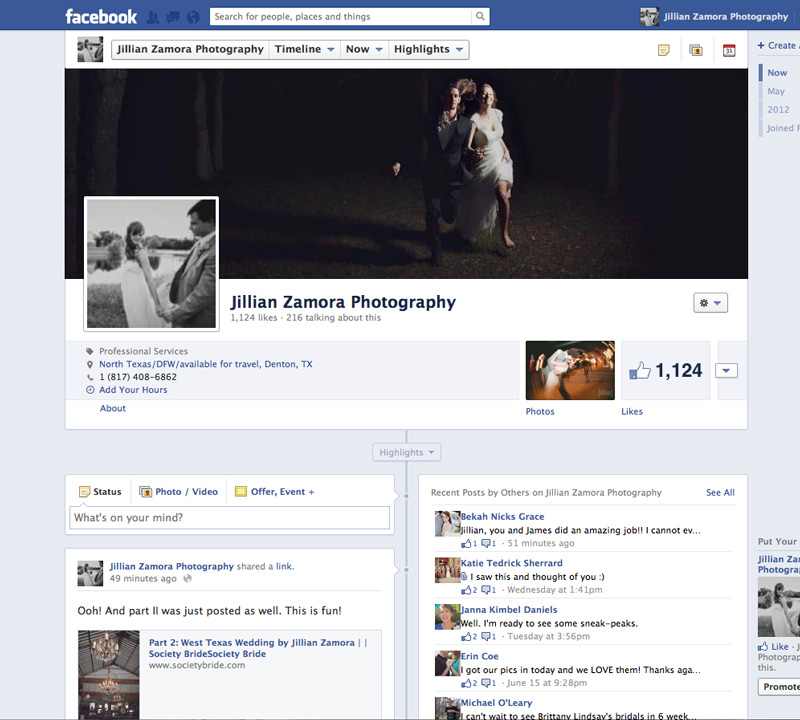Open Michael O'Leary's profile
The width and height of the screenshot is (800, 720).
pos(496,703)
